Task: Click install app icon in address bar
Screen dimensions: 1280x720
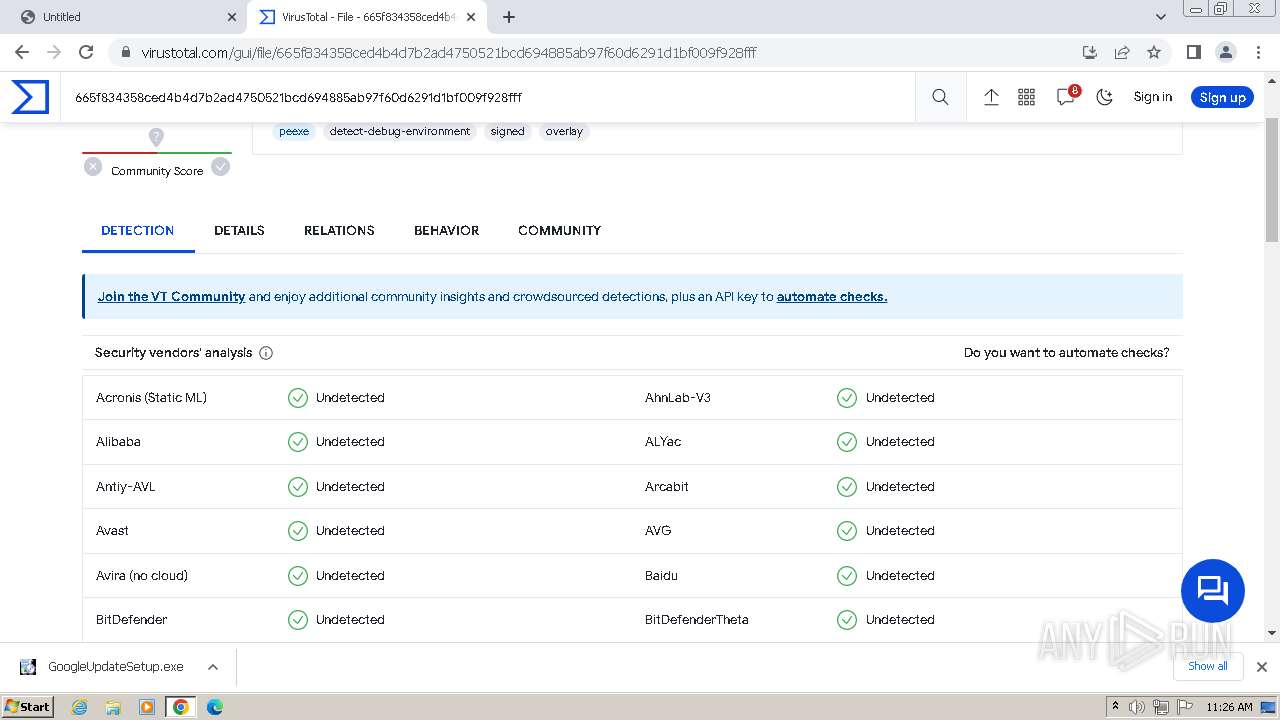Action: (1090, 52)
